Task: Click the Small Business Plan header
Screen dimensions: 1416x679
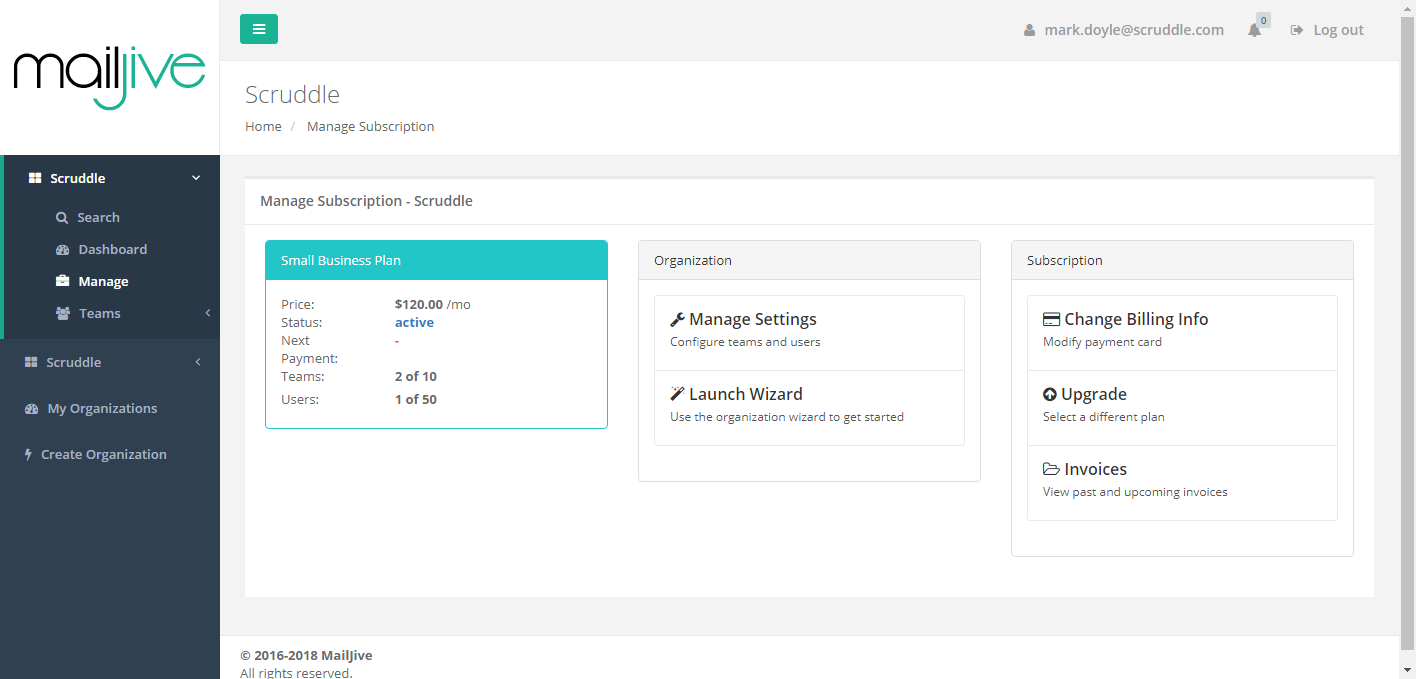Action: 436,260
